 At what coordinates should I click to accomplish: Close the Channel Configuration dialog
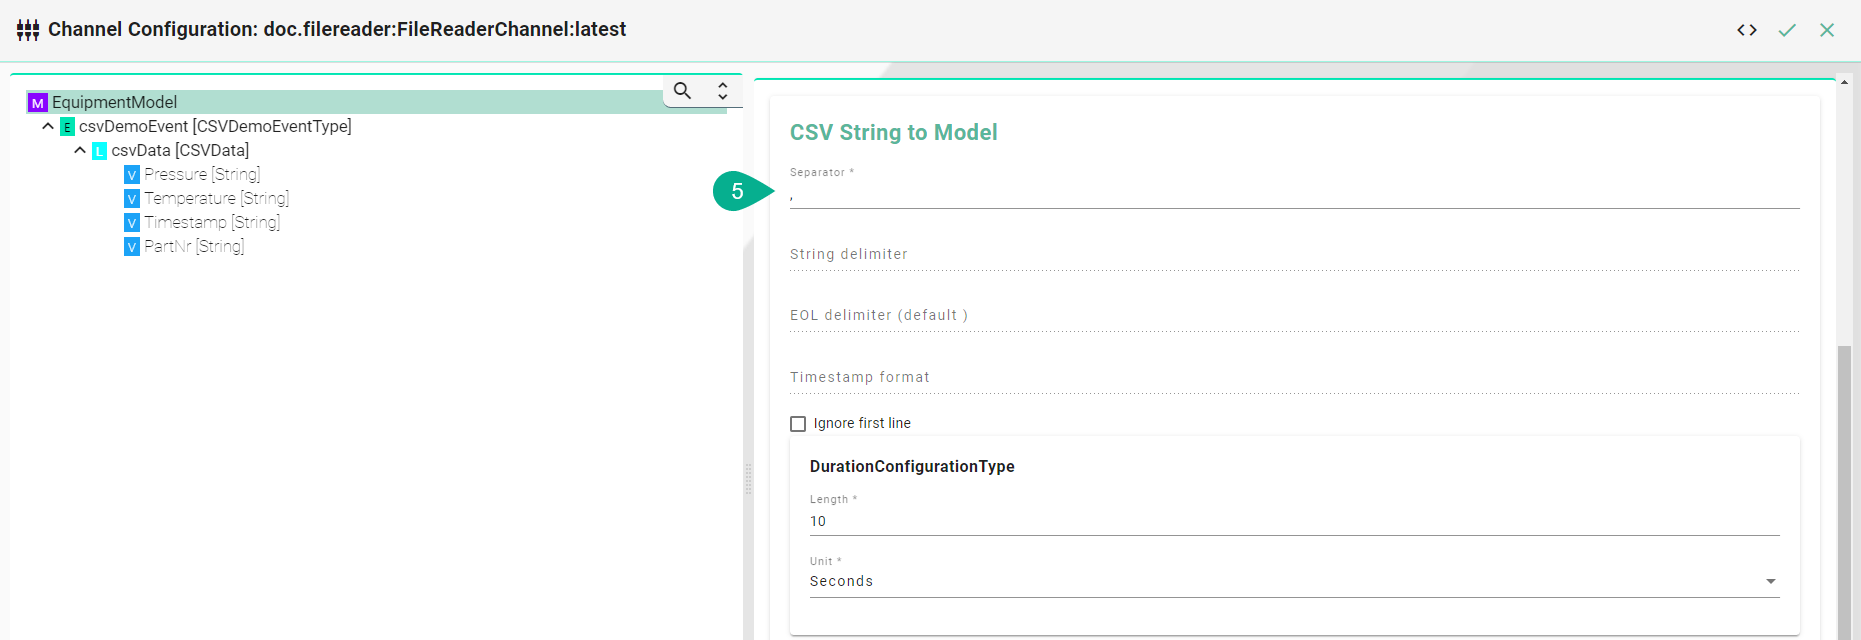tap(1827, 30)
